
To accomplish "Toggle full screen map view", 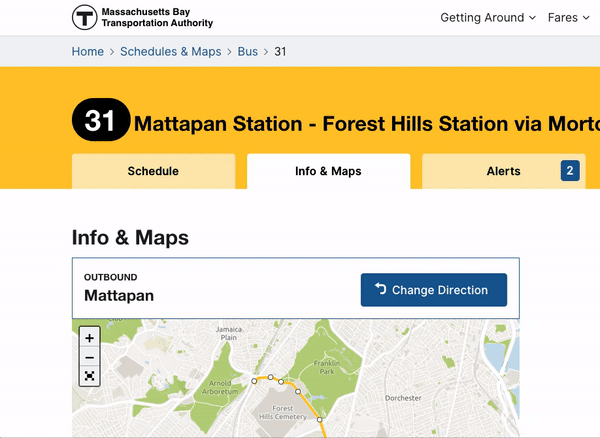I will click(x=90, y=376).
